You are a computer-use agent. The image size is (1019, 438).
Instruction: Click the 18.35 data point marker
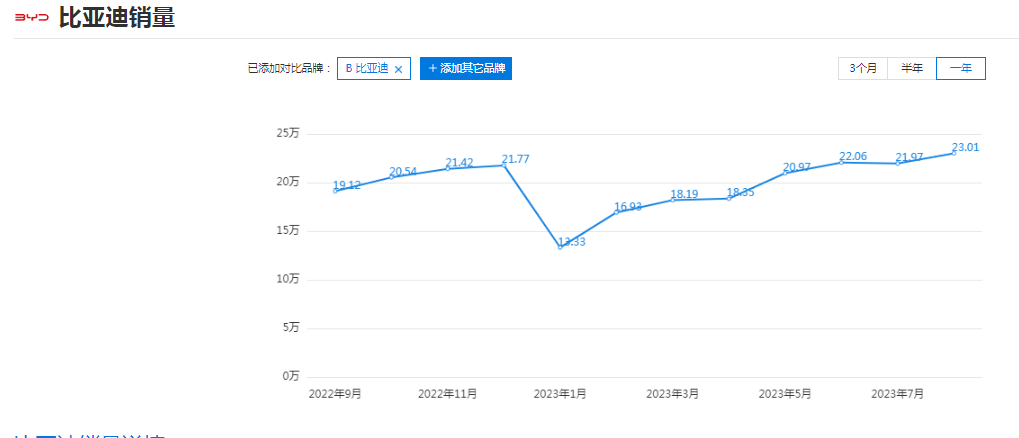click(729, 198)
